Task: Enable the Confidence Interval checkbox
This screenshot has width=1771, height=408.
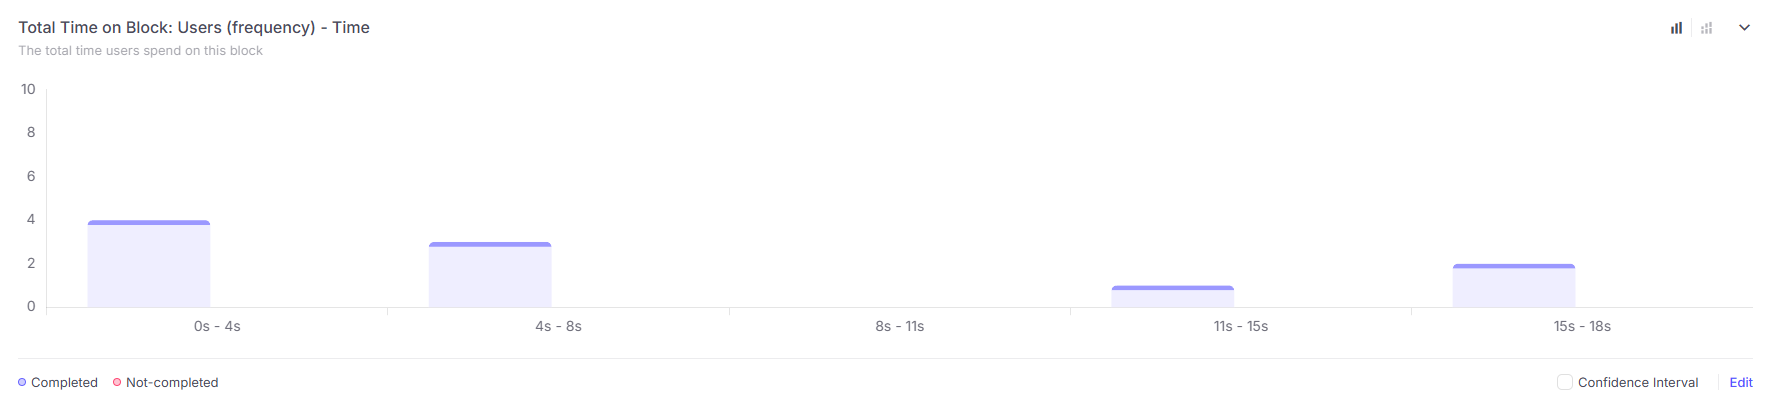Action: pos(1565,382)
